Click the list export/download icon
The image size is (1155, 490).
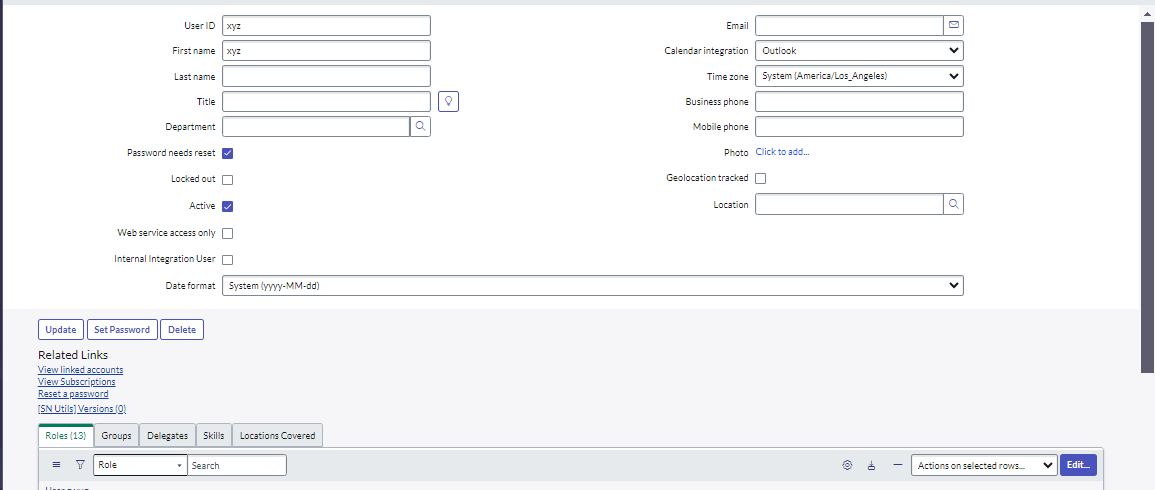coord(872,465)
